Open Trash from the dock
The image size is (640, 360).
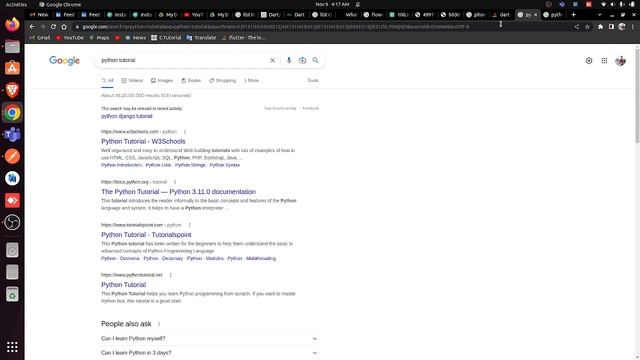click(x=12, y=294)
